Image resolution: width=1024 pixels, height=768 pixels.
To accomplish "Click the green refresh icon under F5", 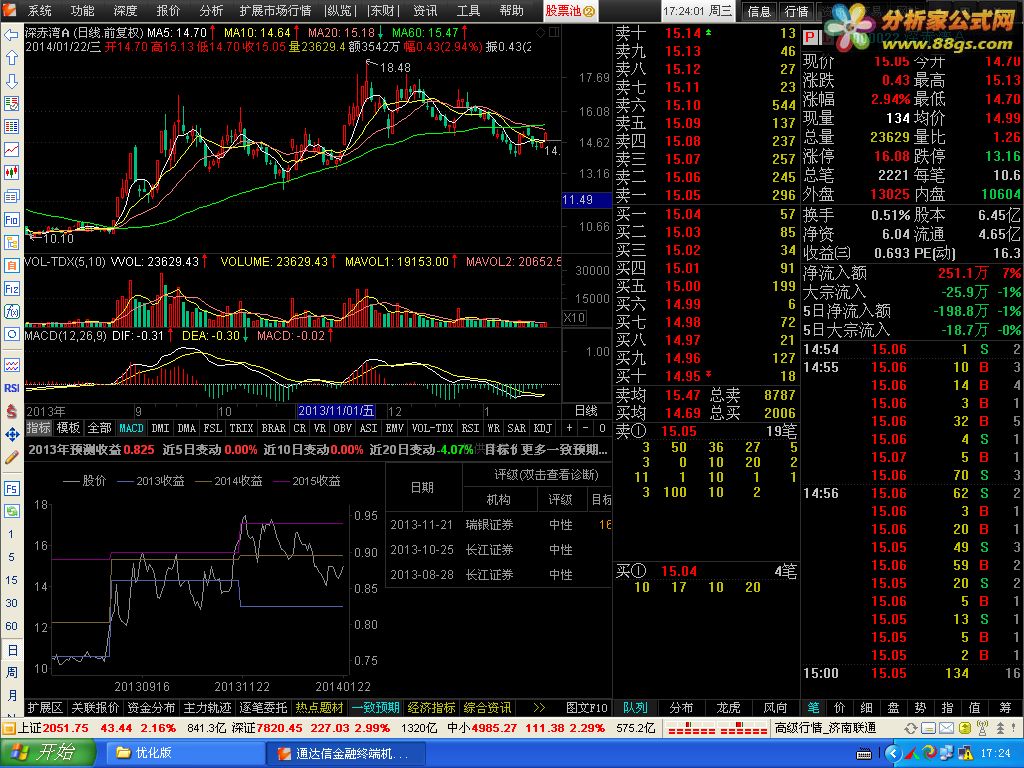I will (12, 511).
